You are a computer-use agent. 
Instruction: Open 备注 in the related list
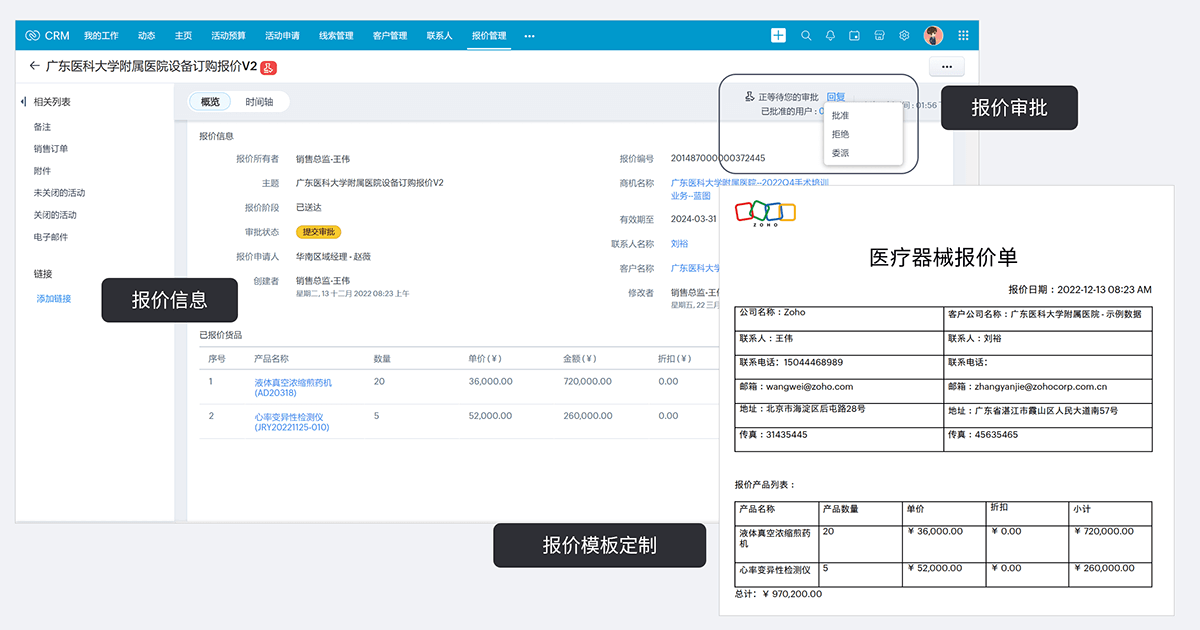[x=42, y=127]
